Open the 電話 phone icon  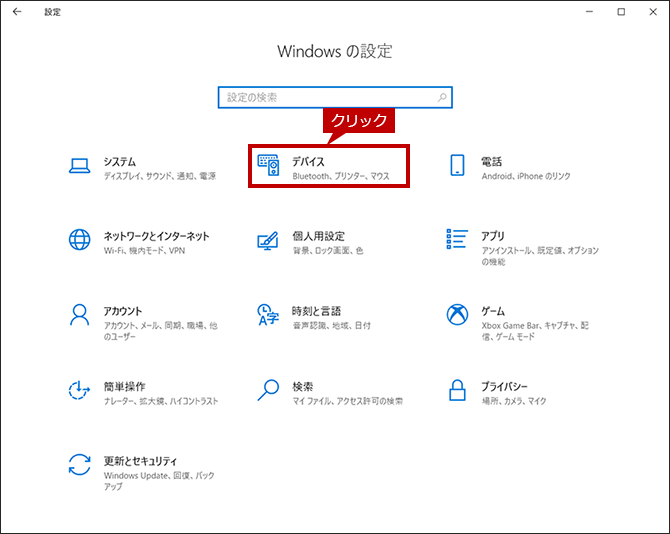(457, 165)
